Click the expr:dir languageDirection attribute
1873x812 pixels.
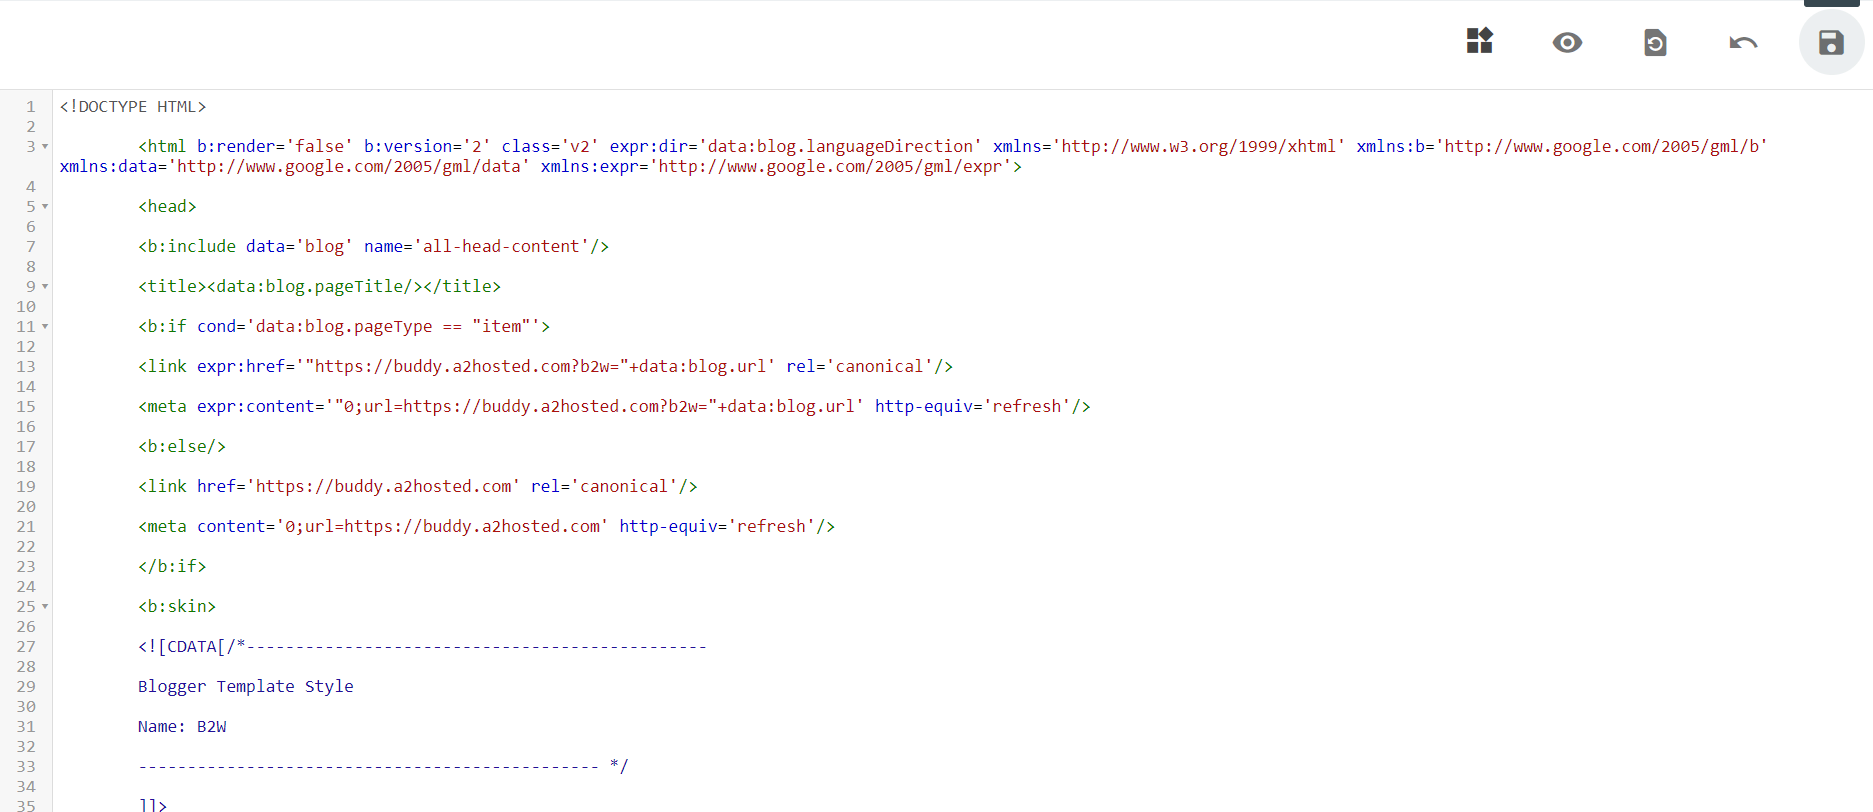tap(796, 146)
